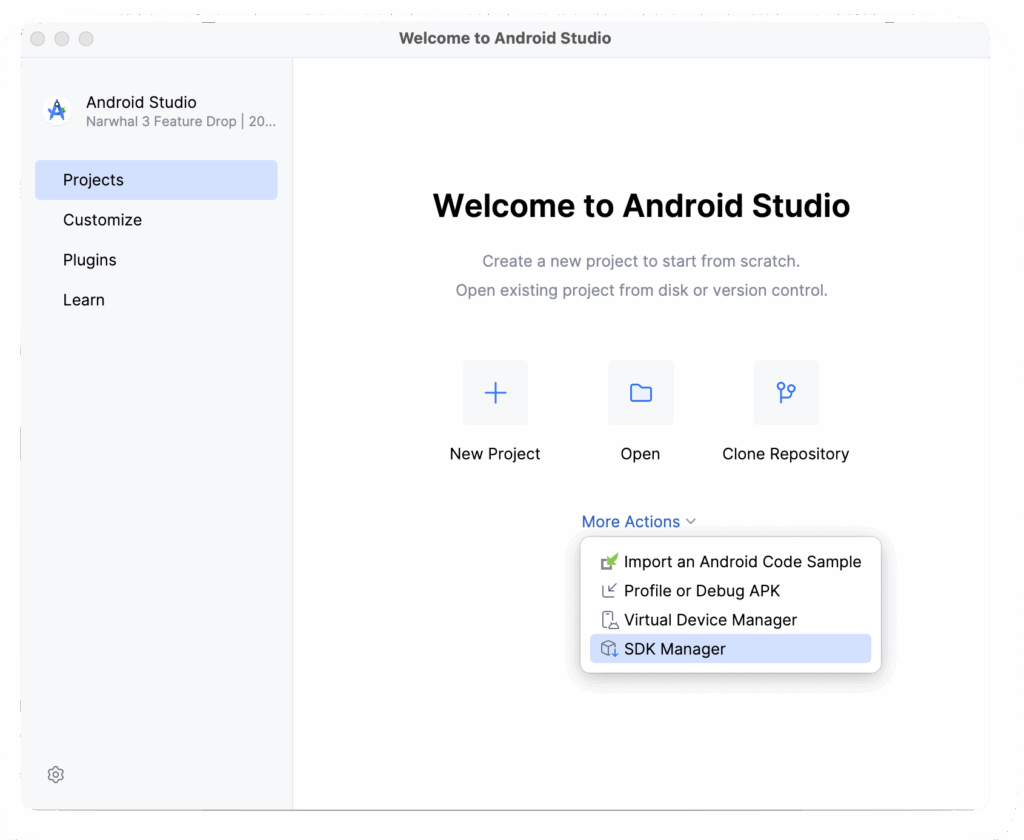
Task: Choose Import an Android Code Sample
Action: coord(730,562)
